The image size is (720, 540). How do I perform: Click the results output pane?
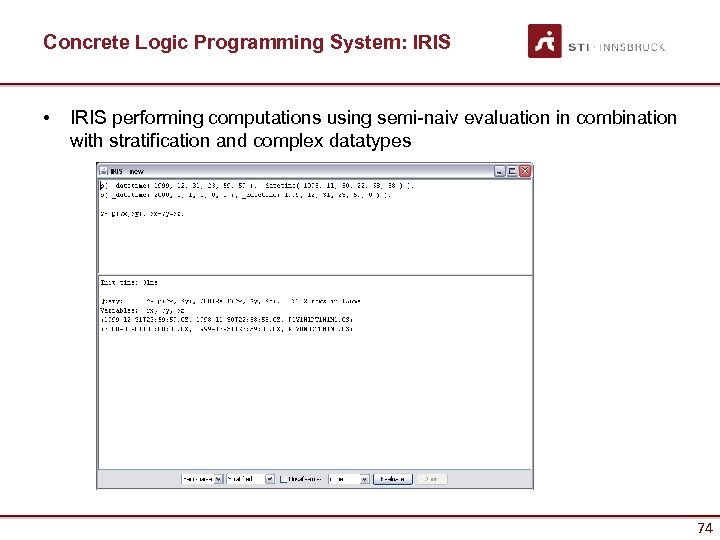click(315, 372)
